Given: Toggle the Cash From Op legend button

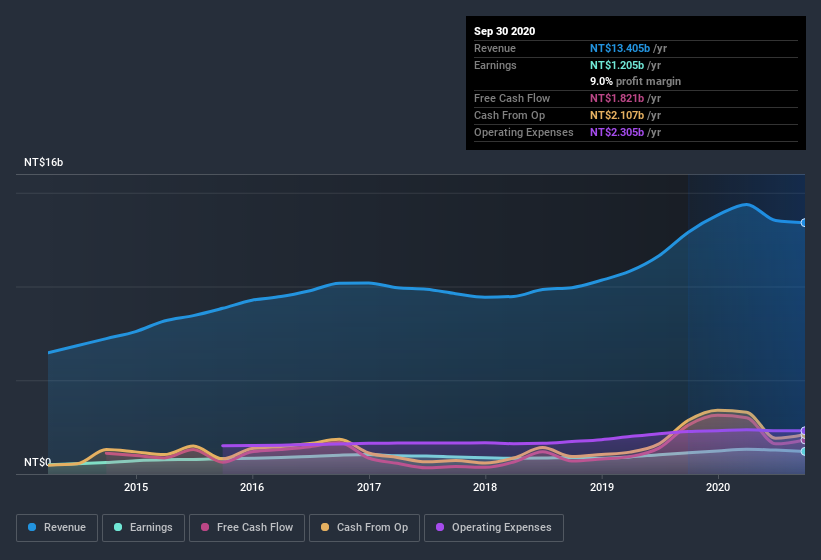Looking at the screenshot, I should pos(364,528).
